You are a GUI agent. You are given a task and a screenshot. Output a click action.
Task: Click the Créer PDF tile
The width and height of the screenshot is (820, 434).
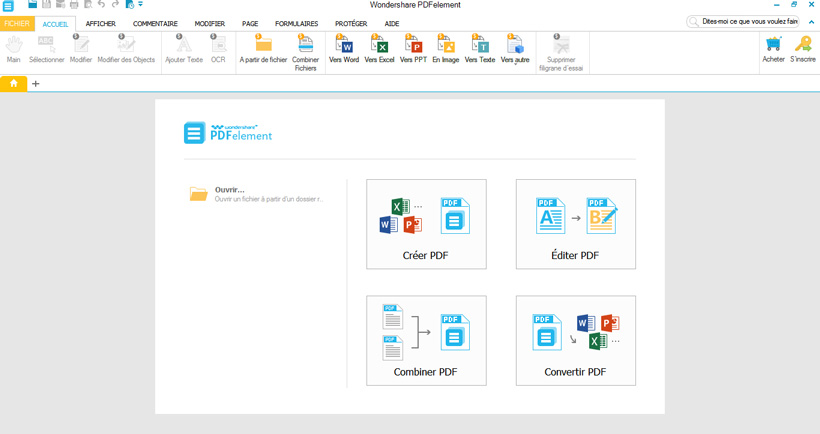pos(426,224)
